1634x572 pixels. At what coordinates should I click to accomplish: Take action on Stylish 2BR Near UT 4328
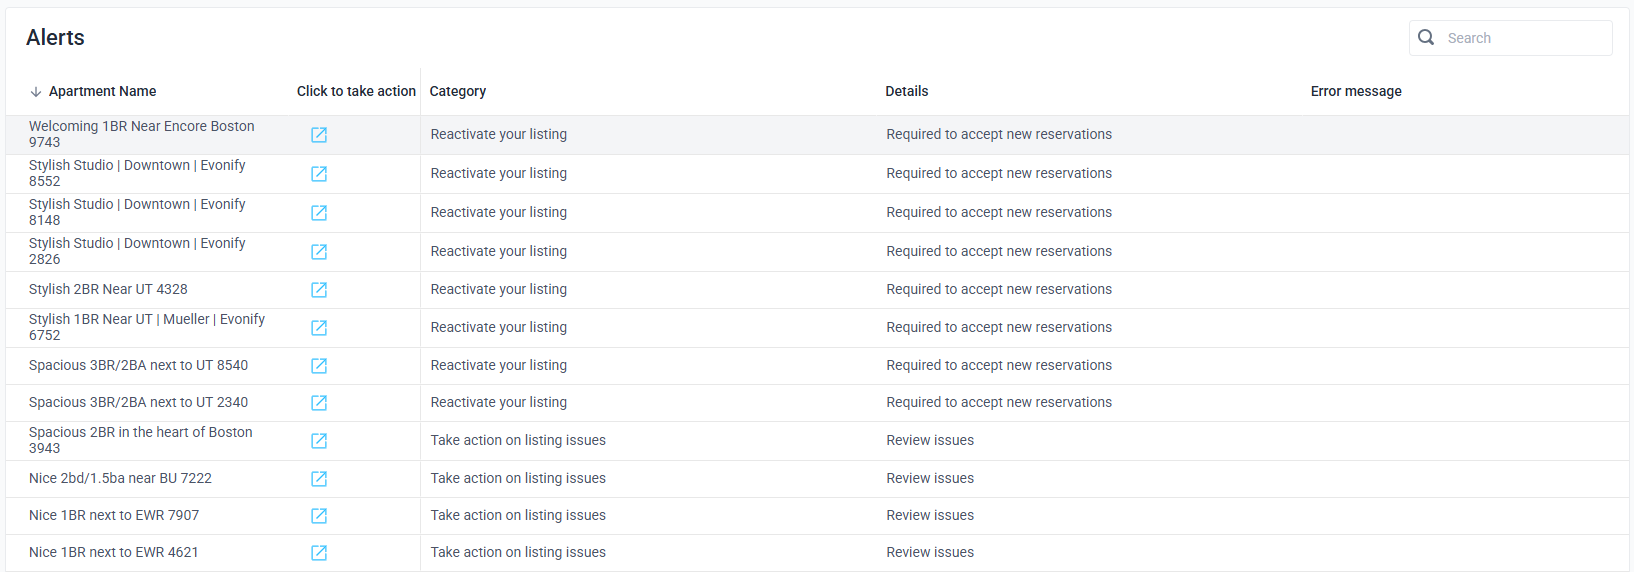click(319, 290)
